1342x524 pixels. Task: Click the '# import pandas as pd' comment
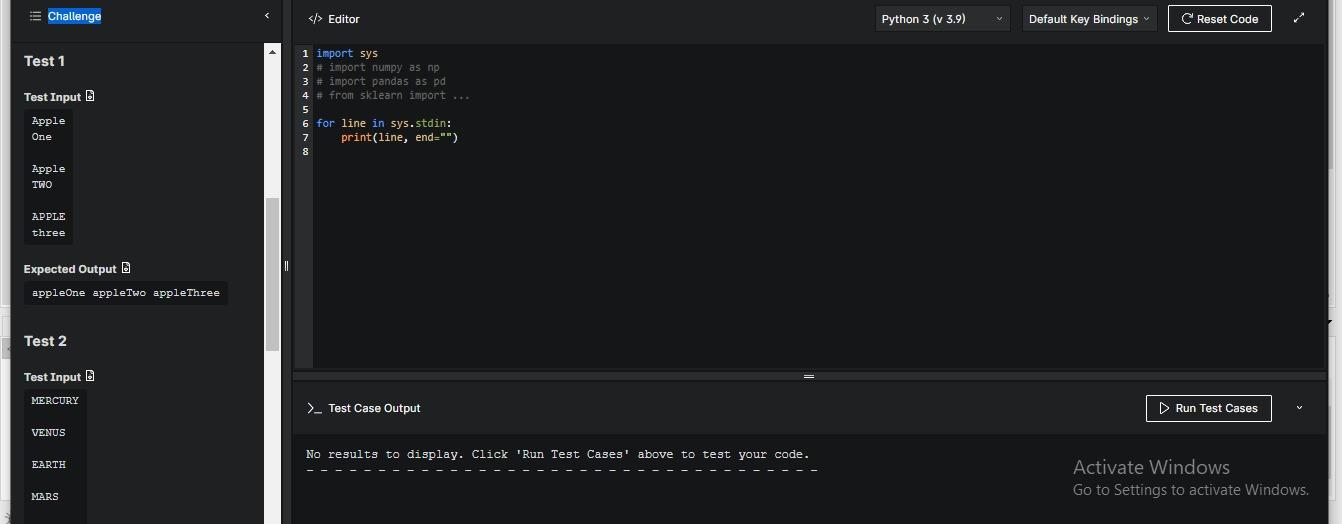[x=381, y=81]
